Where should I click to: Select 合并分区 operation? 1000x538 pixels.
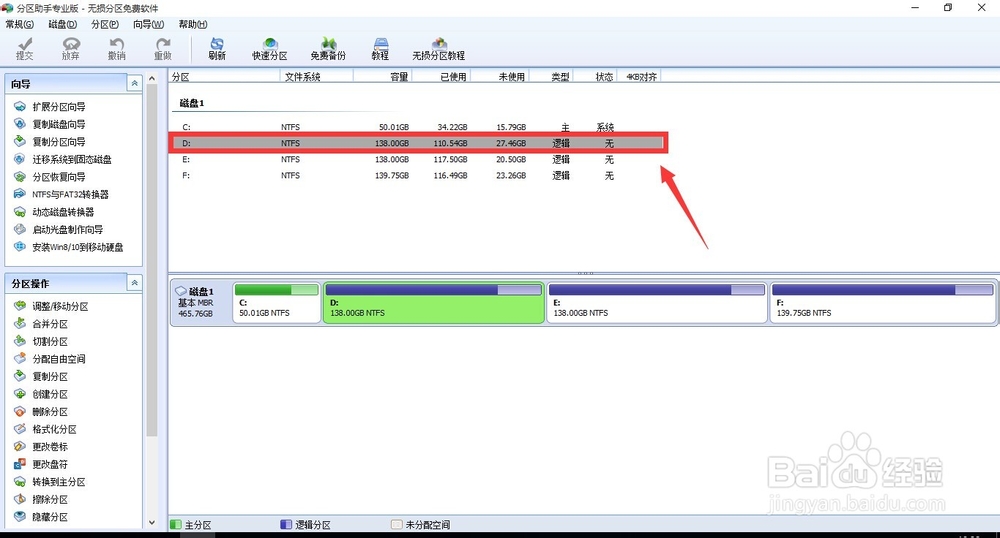pyautogui.click(x=41, y=324)
